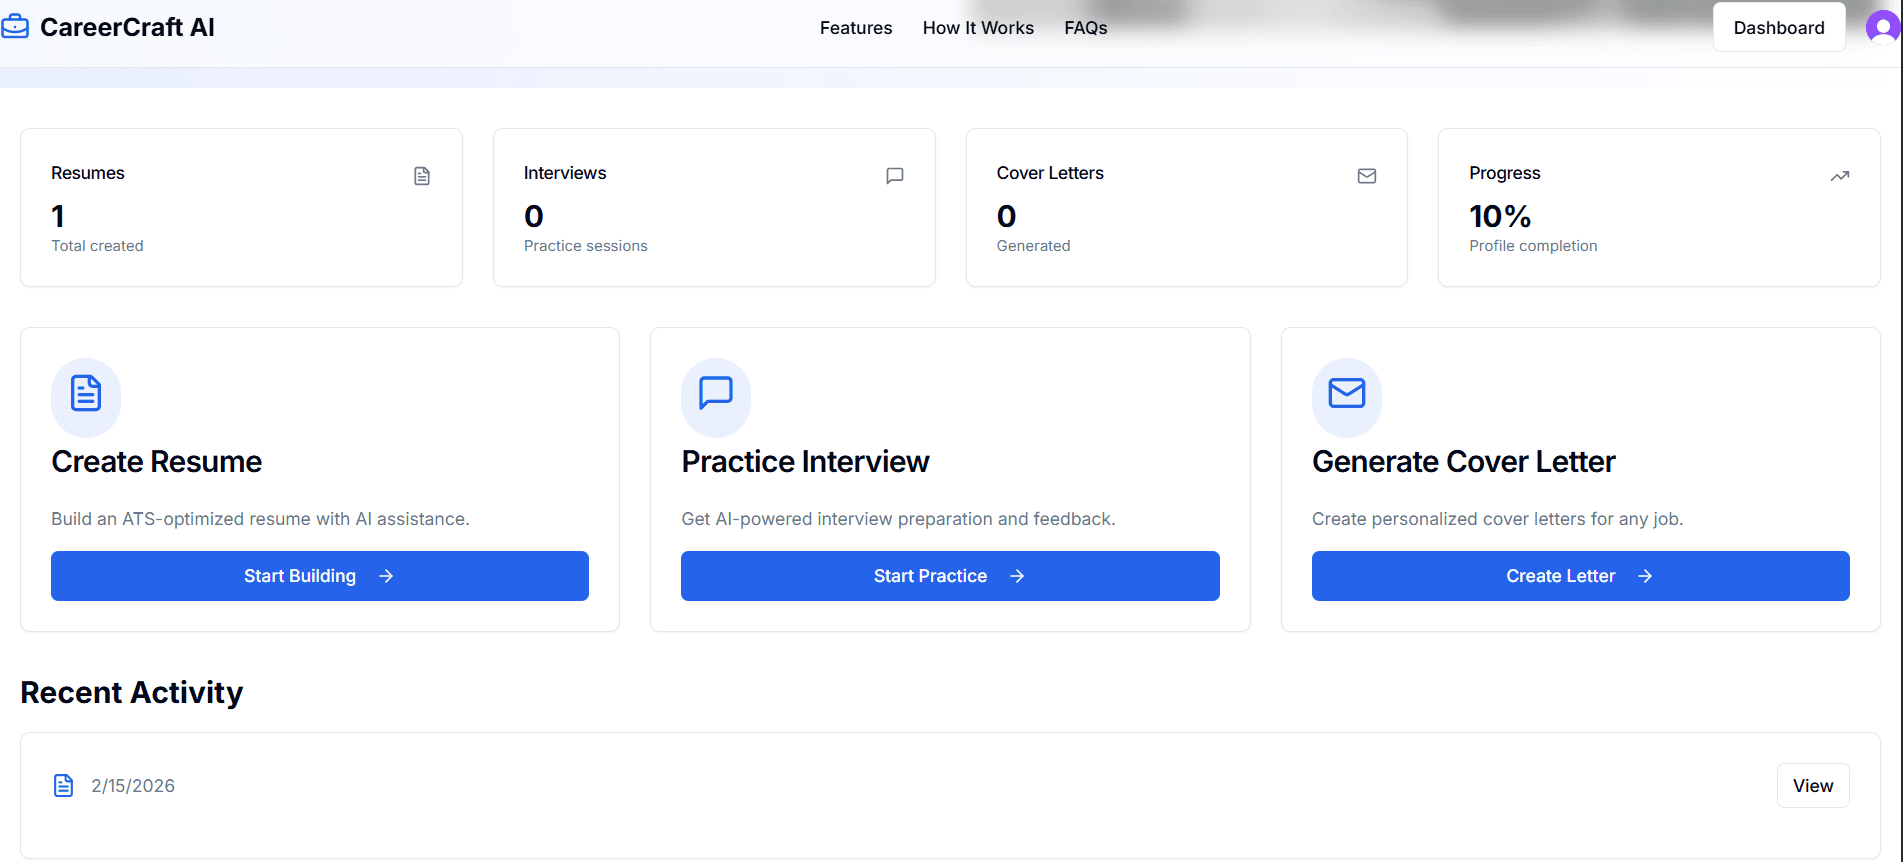Click the Interviews card title

[x=565, y=173]
